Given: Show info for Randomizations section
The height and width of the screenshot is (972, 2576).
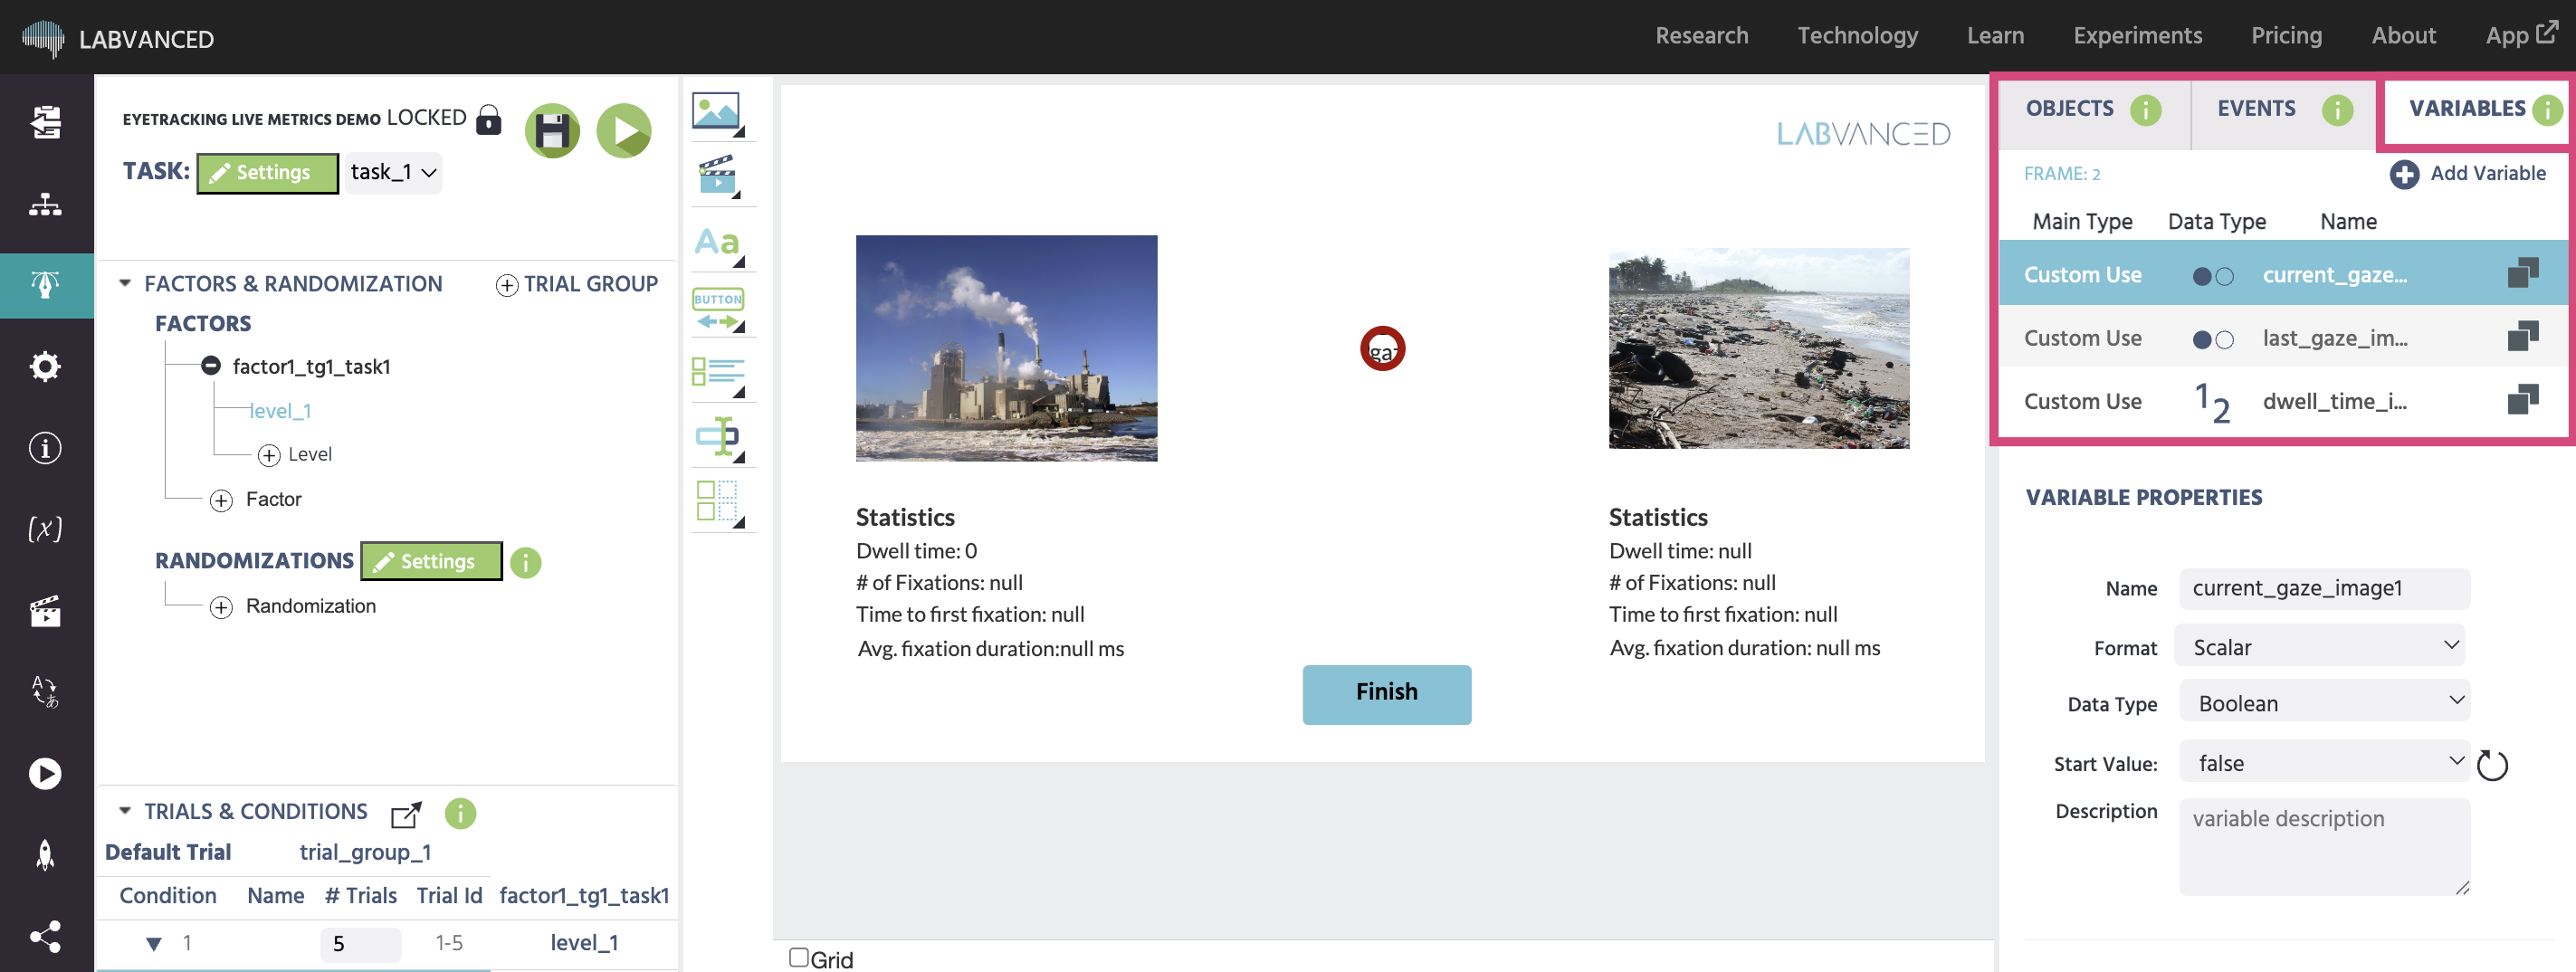Looking at the screenshot, I should [525, 563].
